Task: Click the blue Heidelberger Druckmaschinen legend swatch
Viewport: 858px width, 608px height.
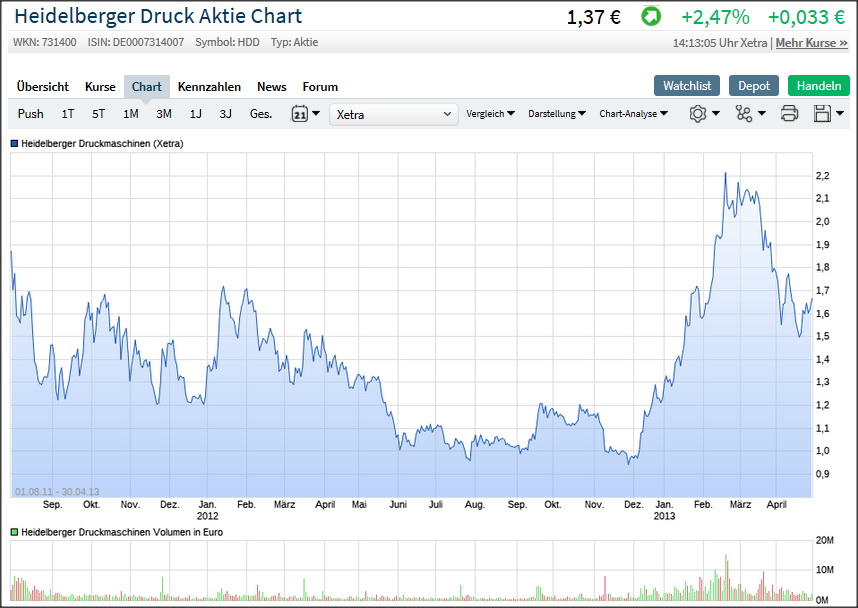Action: 16,143
